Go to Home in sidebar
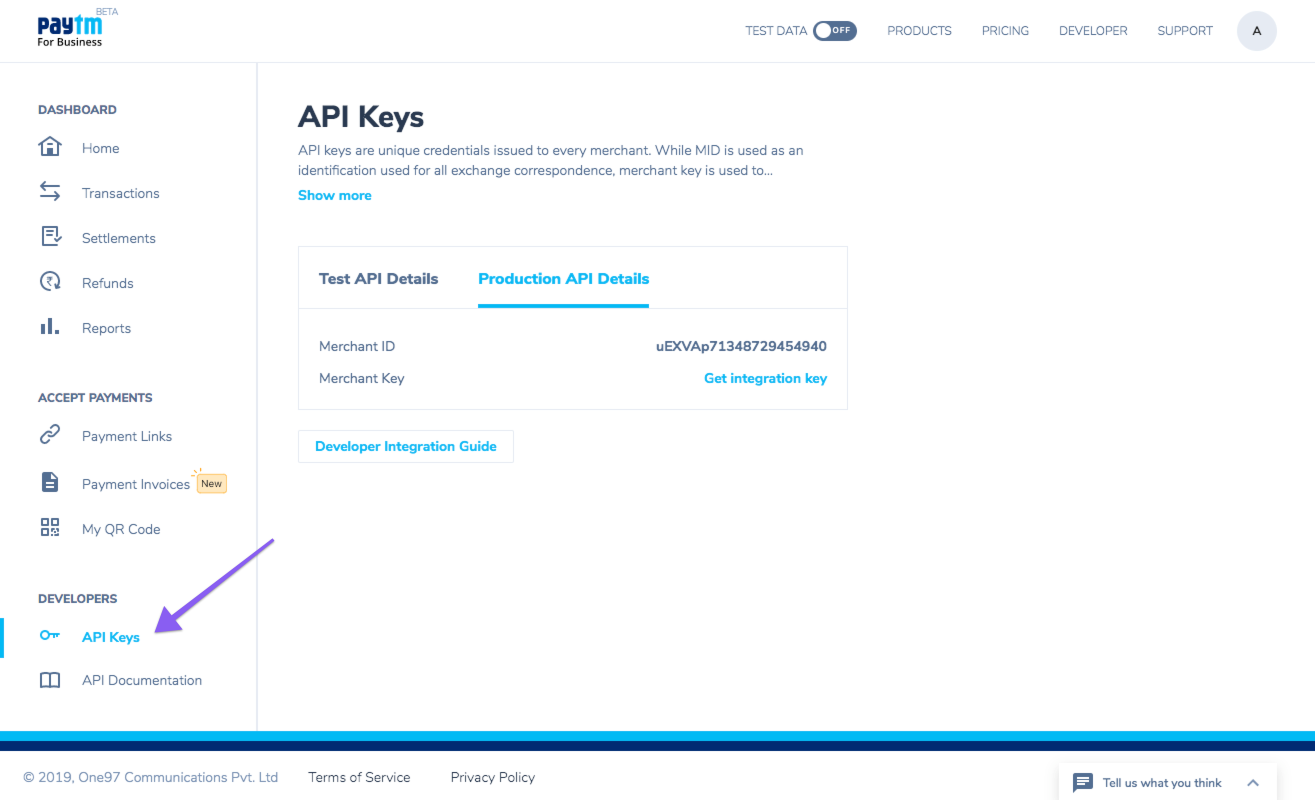This screenshot has height=800, width=1315. (100, 148)
